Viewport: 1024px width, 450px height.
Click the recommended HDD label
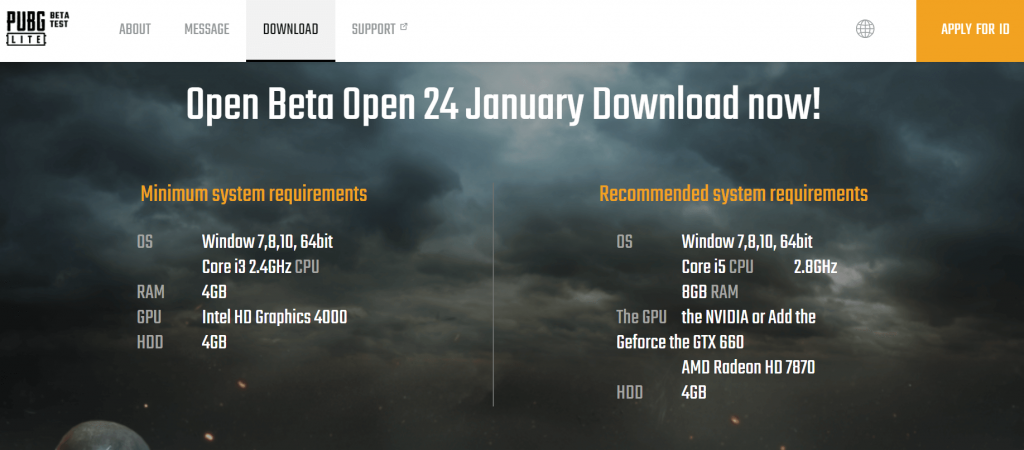630,393
